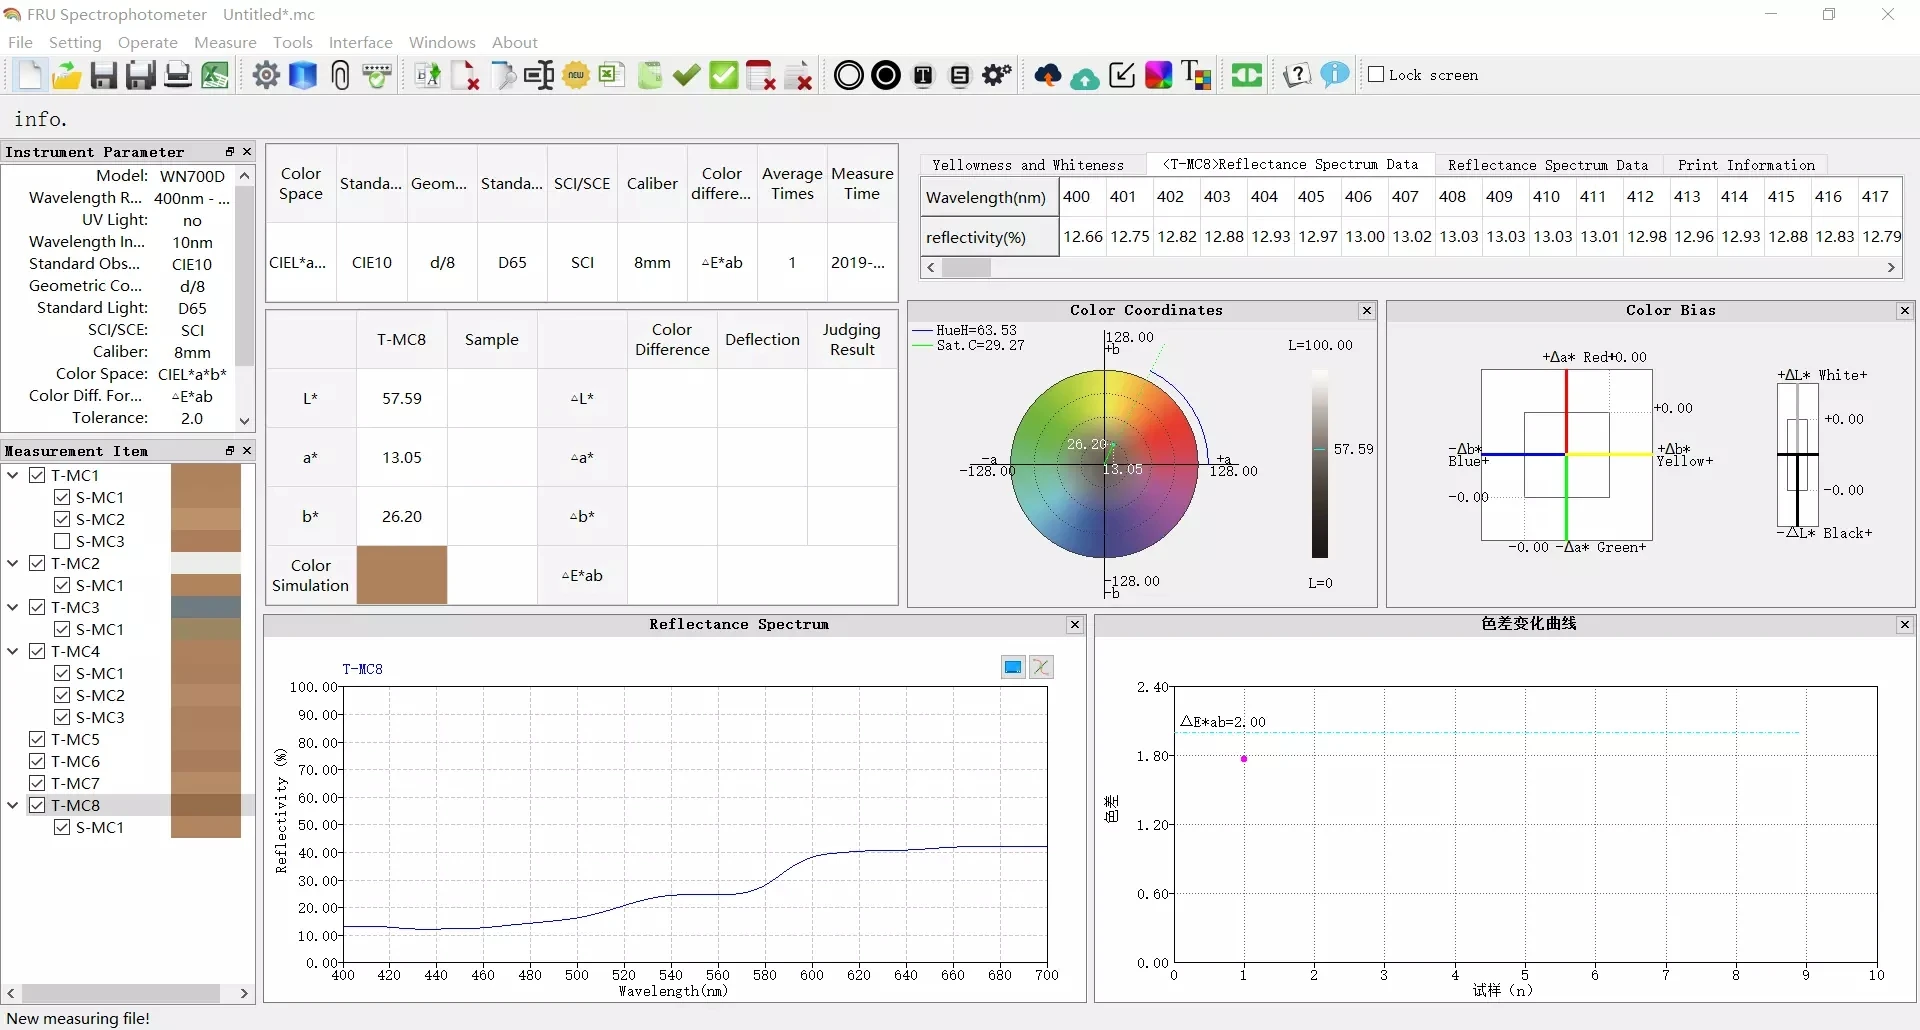The image size is (1920, 1030).
Task: Click the printer icon in toolbar
Action: pos(178,76)
